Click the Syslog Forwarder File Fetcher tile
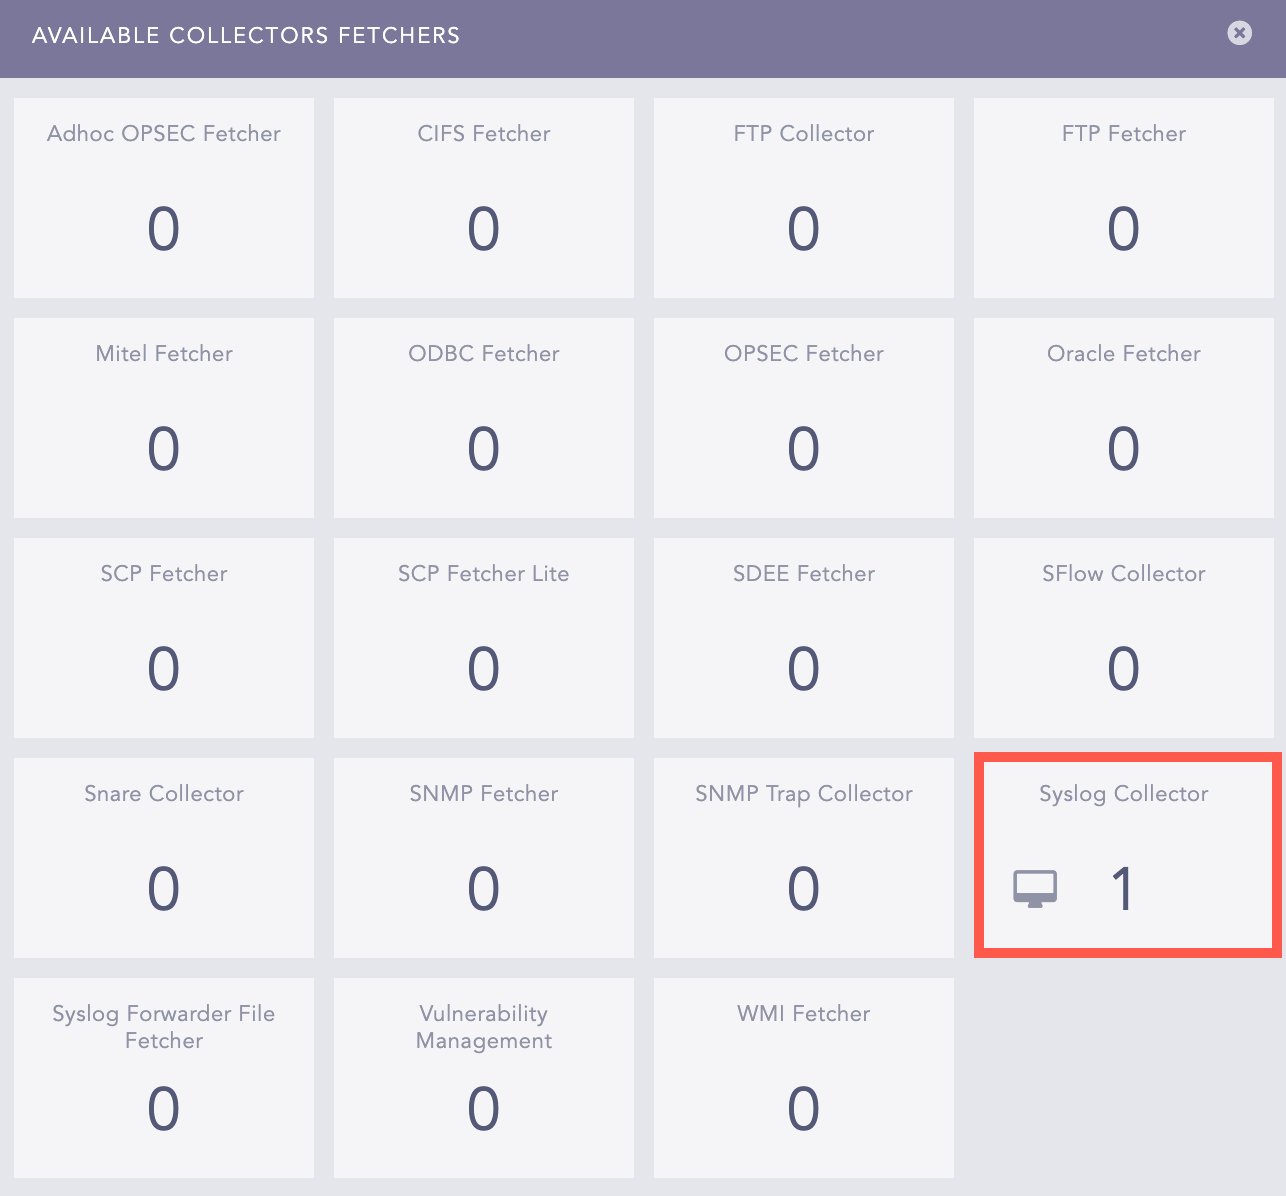 pos(163,1078)
